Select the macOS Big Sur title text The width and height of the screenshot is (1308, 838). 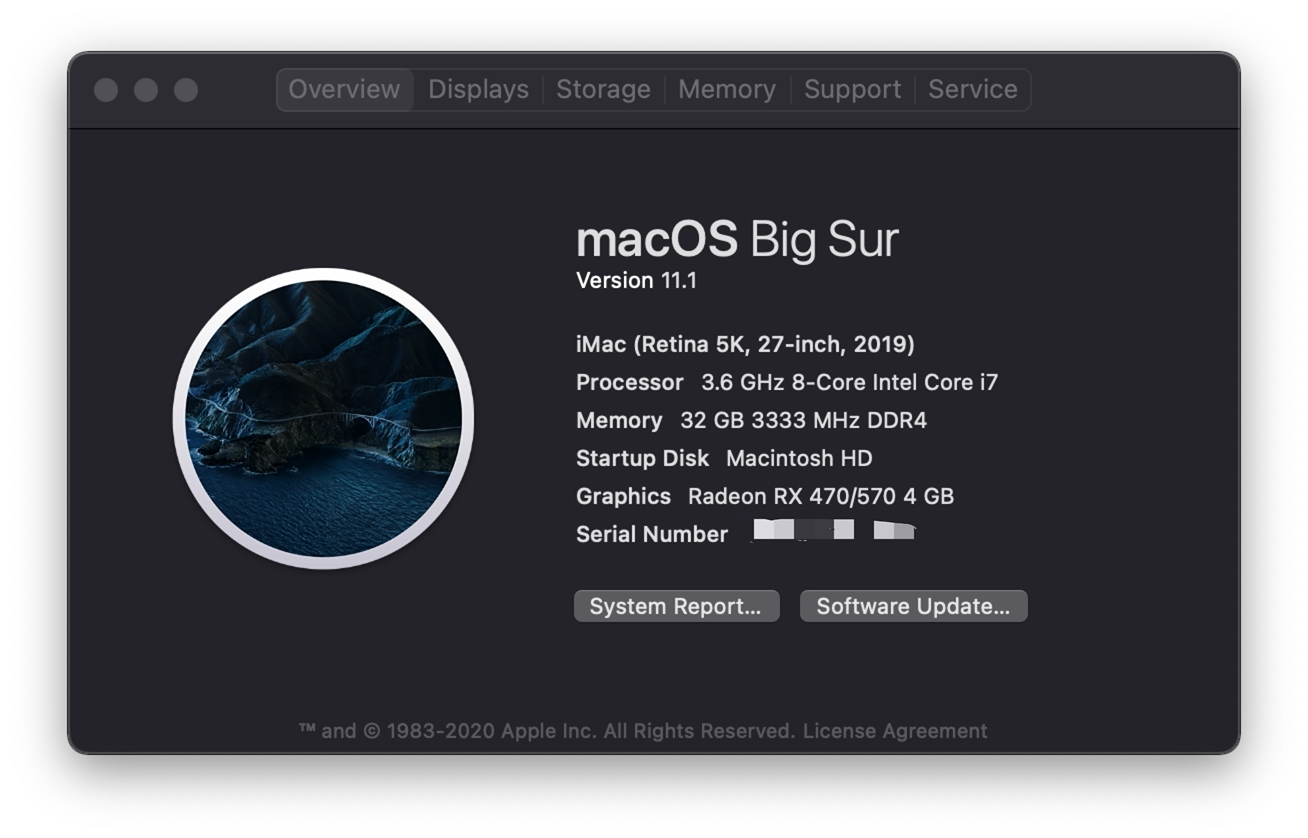click(x=737, y=240)
